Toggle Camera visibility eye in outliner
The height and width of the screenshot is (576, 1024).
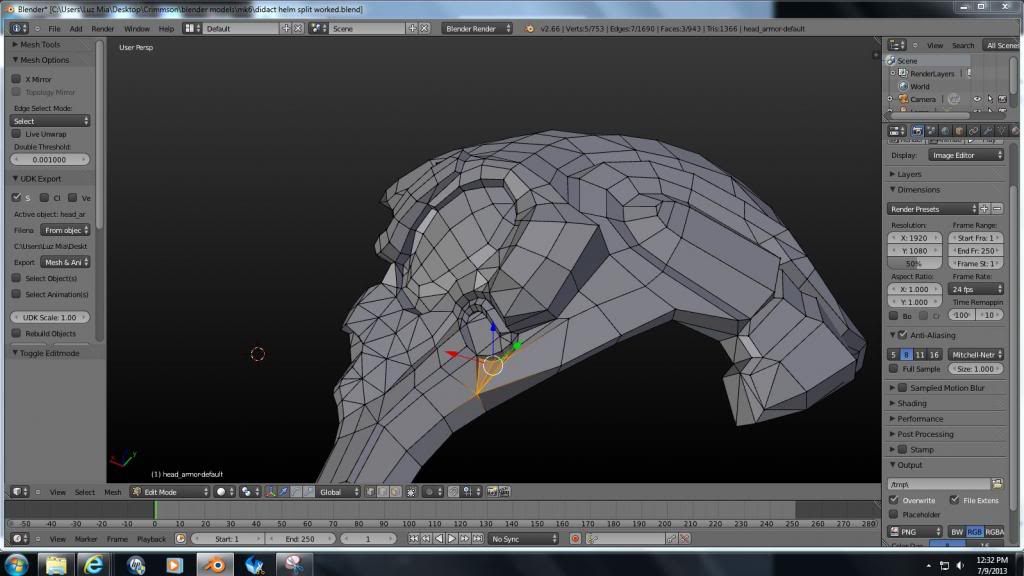coord(977,99)
